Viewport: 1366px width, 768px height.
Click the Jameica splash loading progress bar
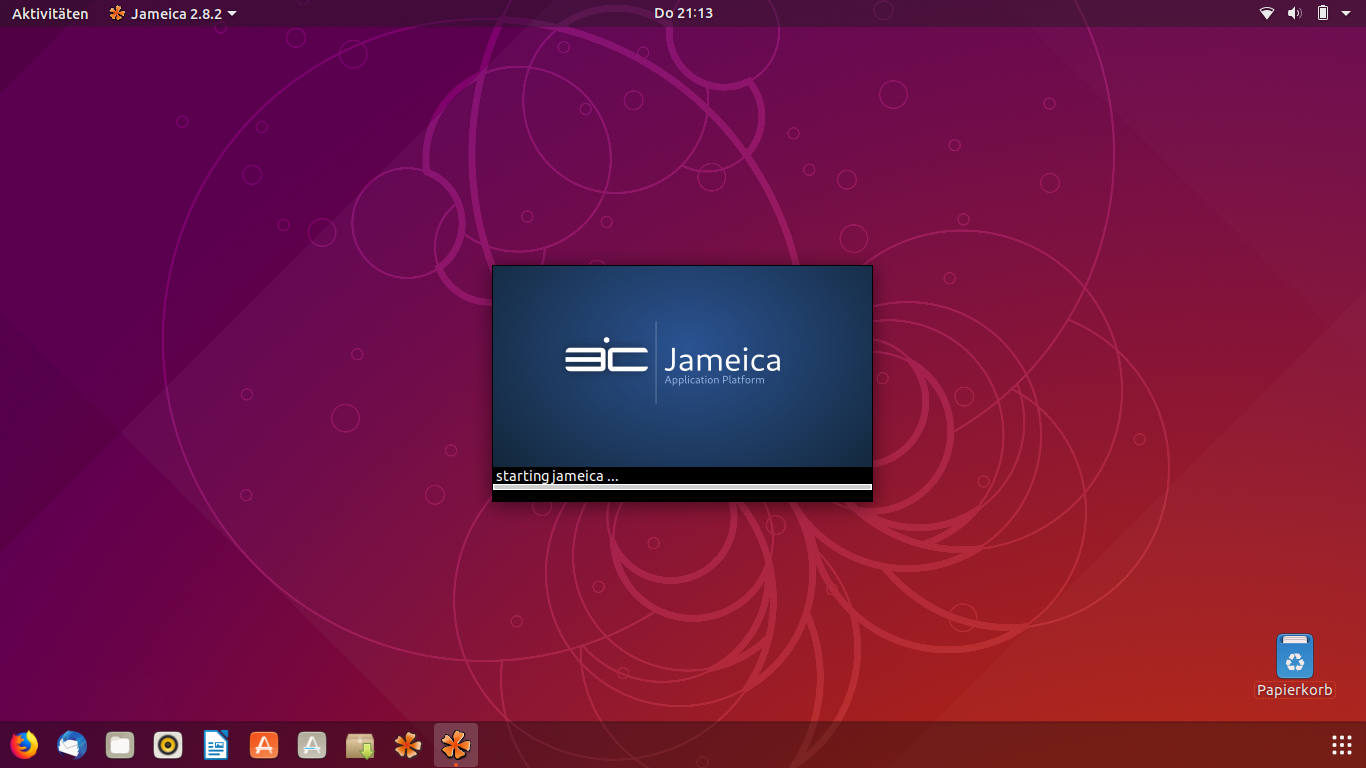[683, 487]
